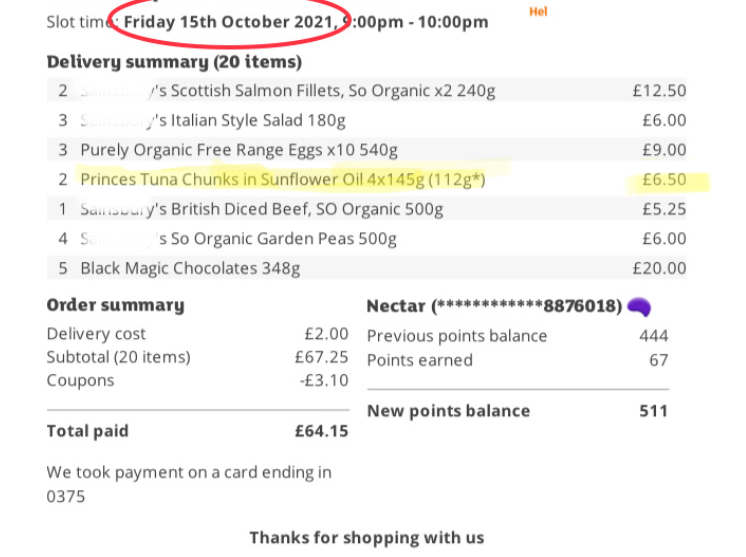Click the New points balance value 511
746x557 pixels.
click(652, 411)
